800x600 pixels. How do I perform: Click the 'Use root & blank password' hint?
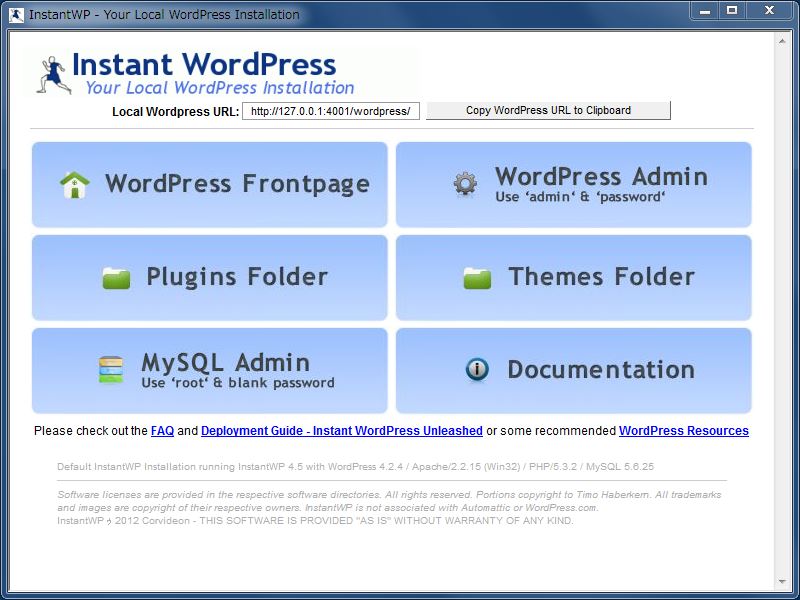(238, 383)
